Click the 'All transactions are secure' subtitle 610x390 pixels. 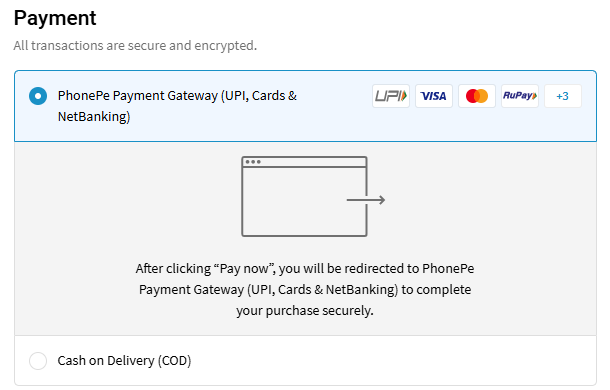(135, 46)
